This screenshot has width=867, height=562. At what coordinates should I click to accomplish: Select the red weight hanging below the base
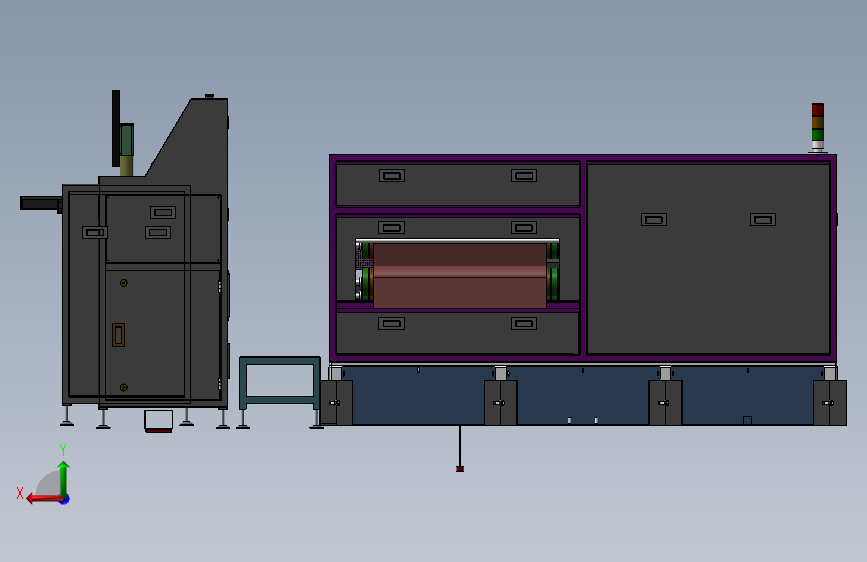coord(460,469)
